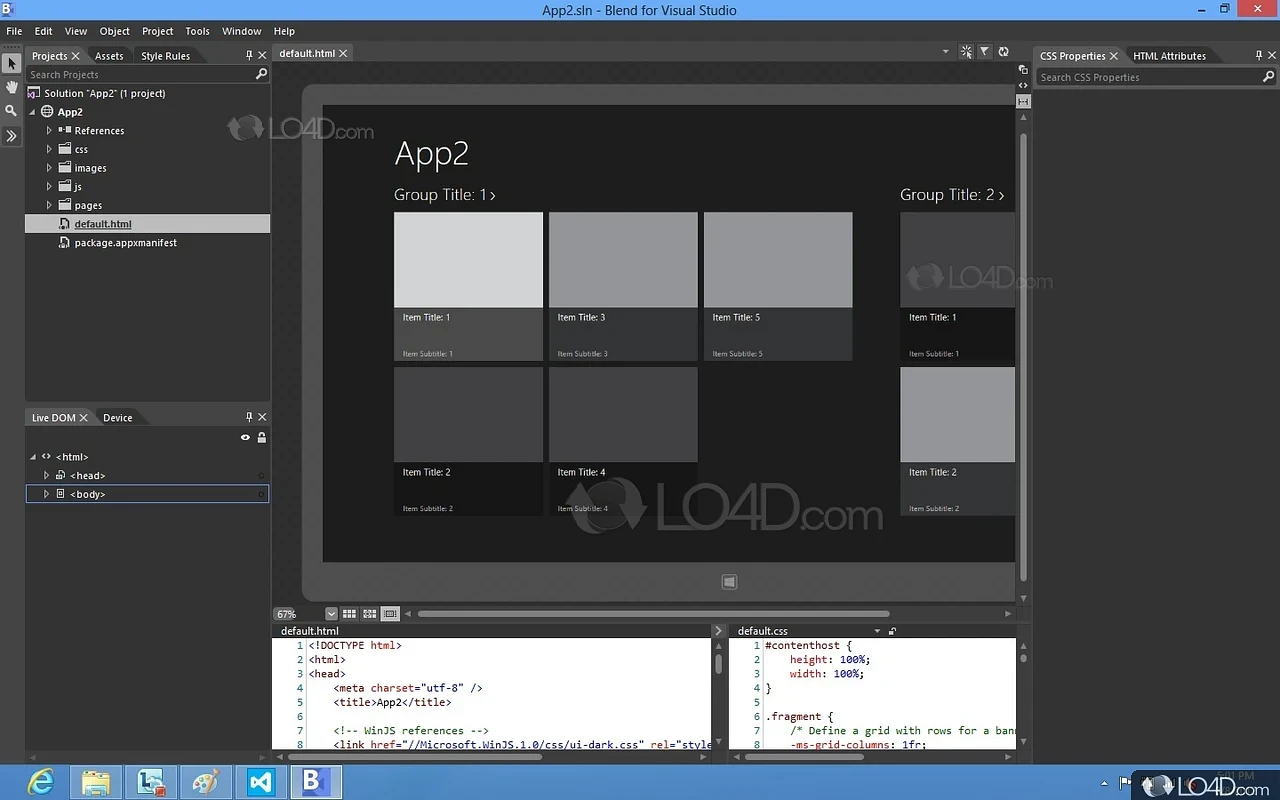
Task: Toggle the lock icon in Live DOM panel
Action: 261,438
